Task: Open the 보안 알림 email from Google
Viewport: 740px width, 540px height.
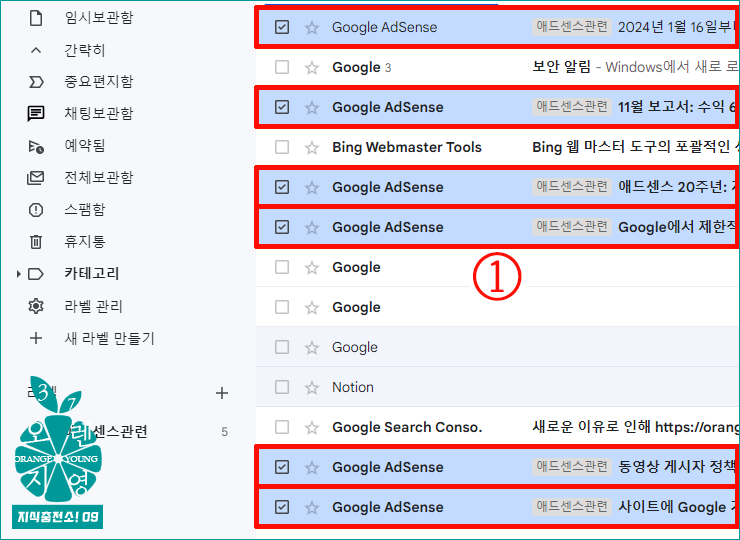Action: tap(562, 67)
